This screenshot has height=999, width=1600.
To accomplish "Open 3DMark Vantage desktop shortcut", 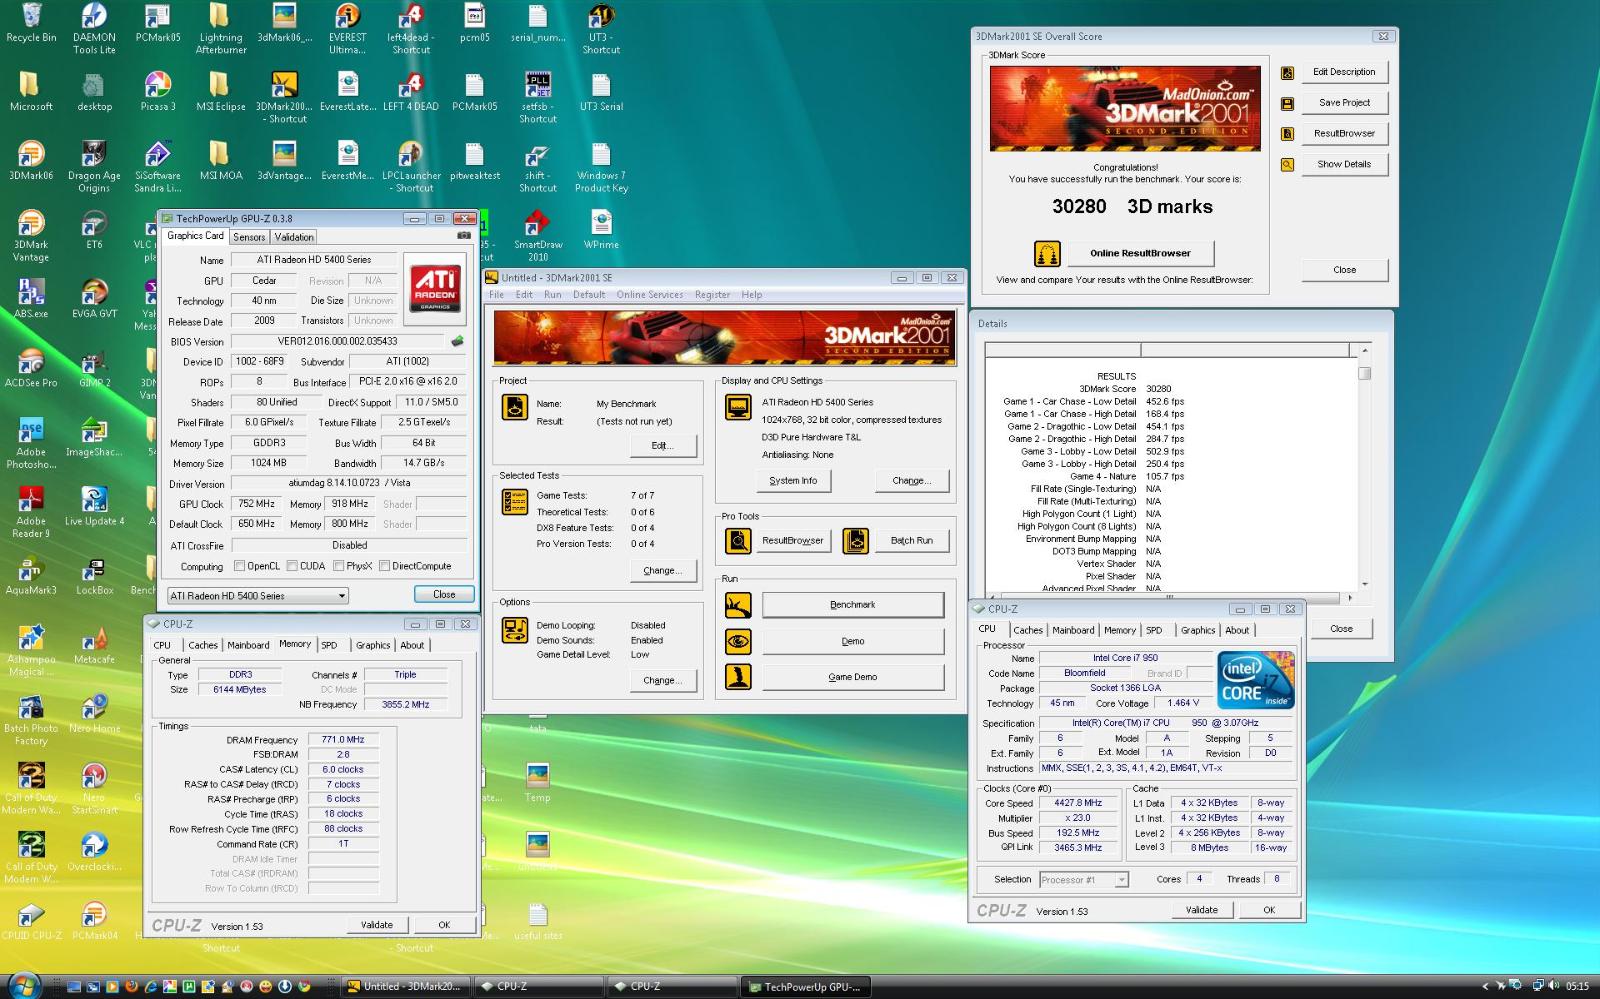I will coord(31,236).
